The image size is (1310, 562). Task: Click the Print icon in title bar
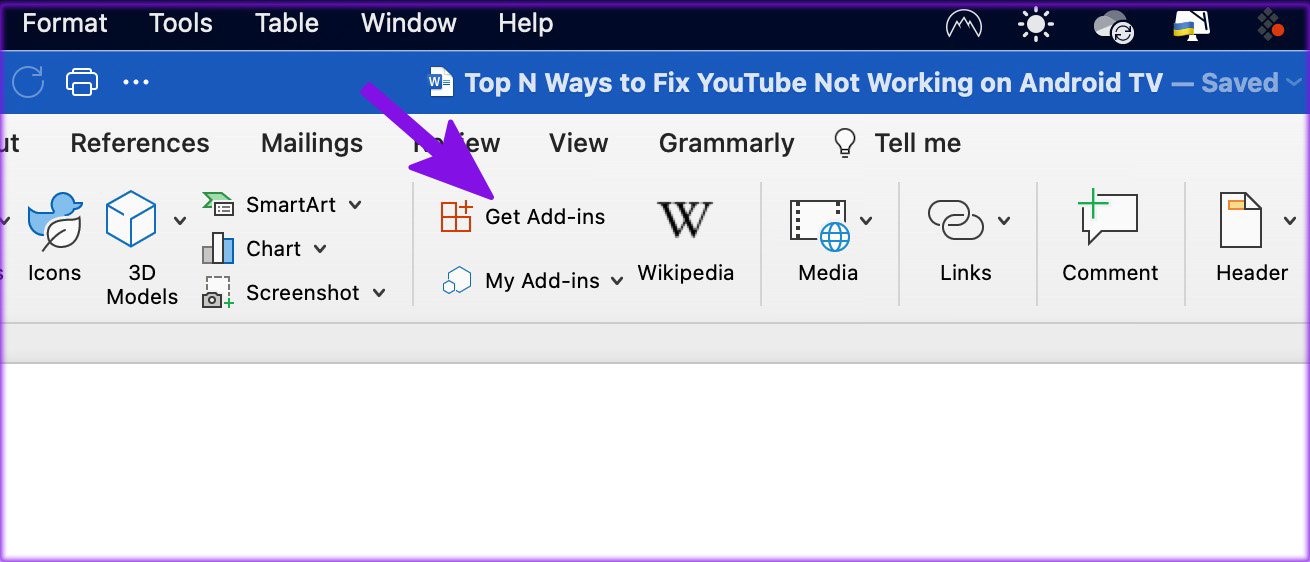coord(82,82)
